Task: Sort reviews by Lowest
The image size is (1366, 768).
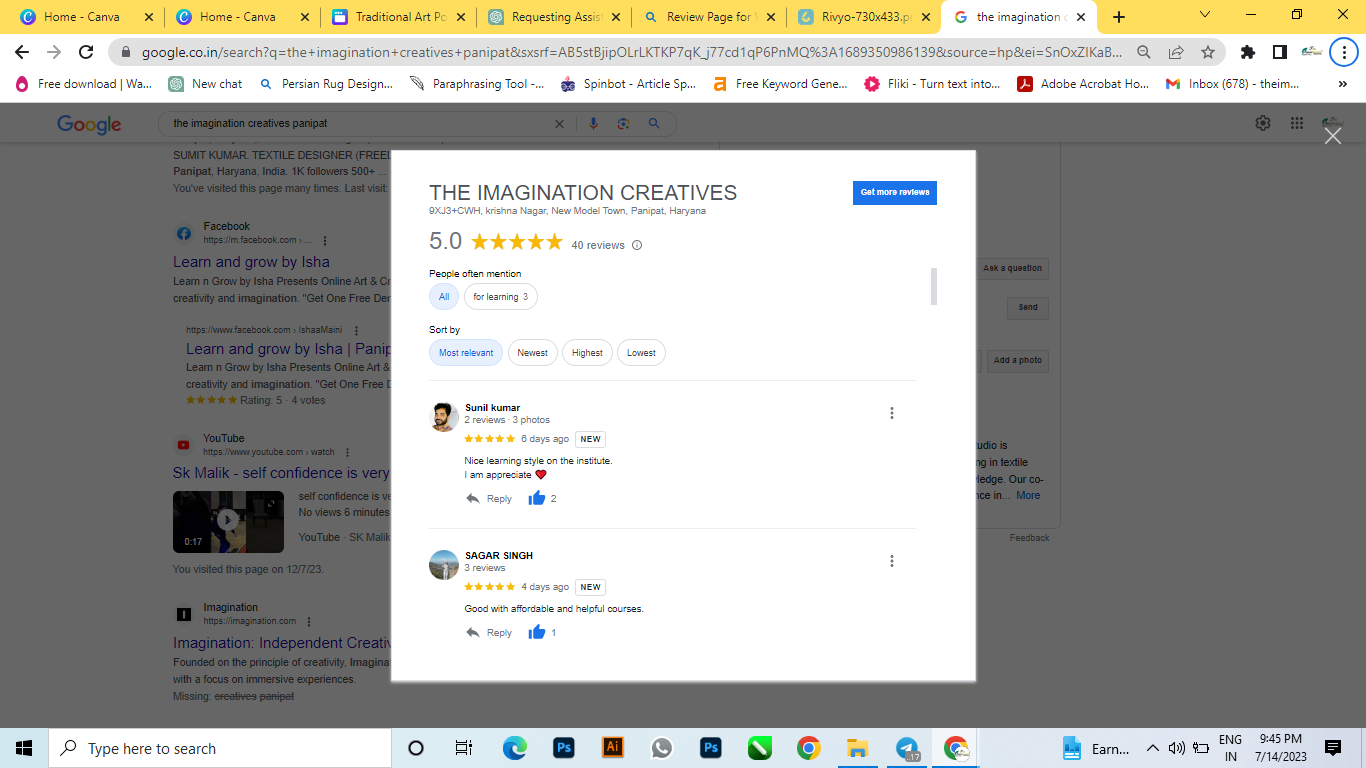Action: [x=642, y=353]
